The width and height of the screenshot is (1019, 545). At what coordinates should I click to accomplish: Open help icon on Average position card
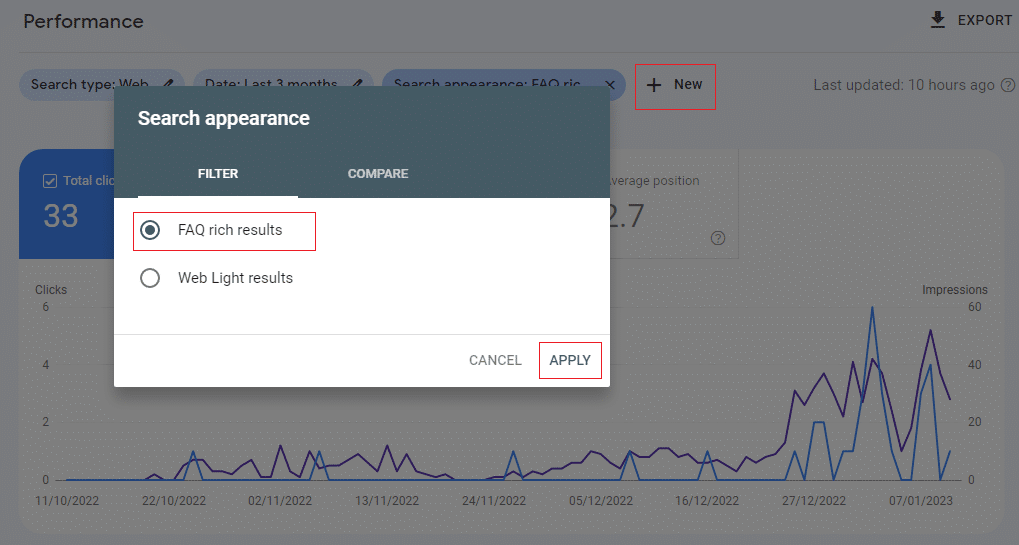tap(717, 238)
